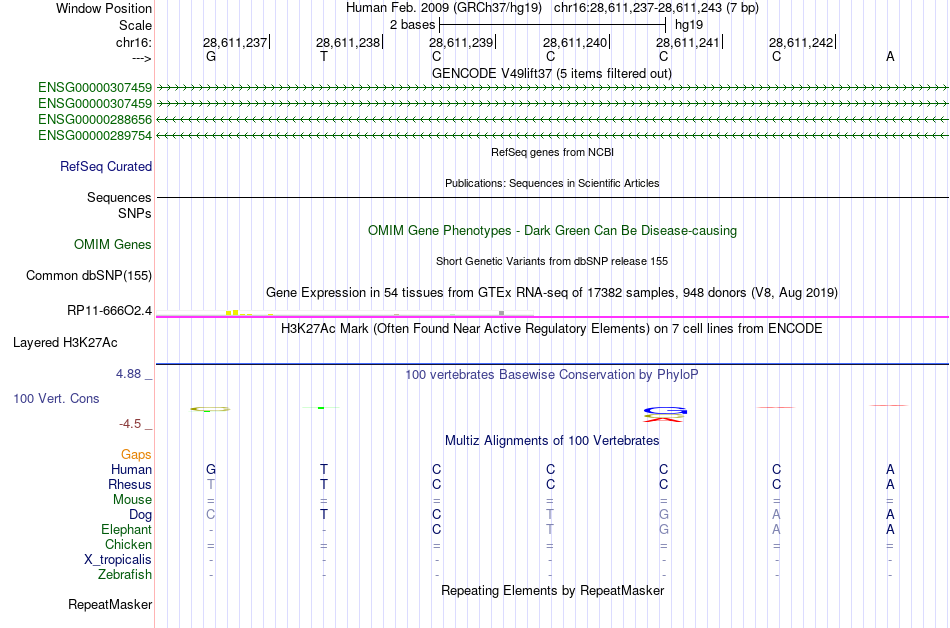950x628 pixels.
Task: Open the 100 Vert. Cons track label
Action: tap(56, 398)
